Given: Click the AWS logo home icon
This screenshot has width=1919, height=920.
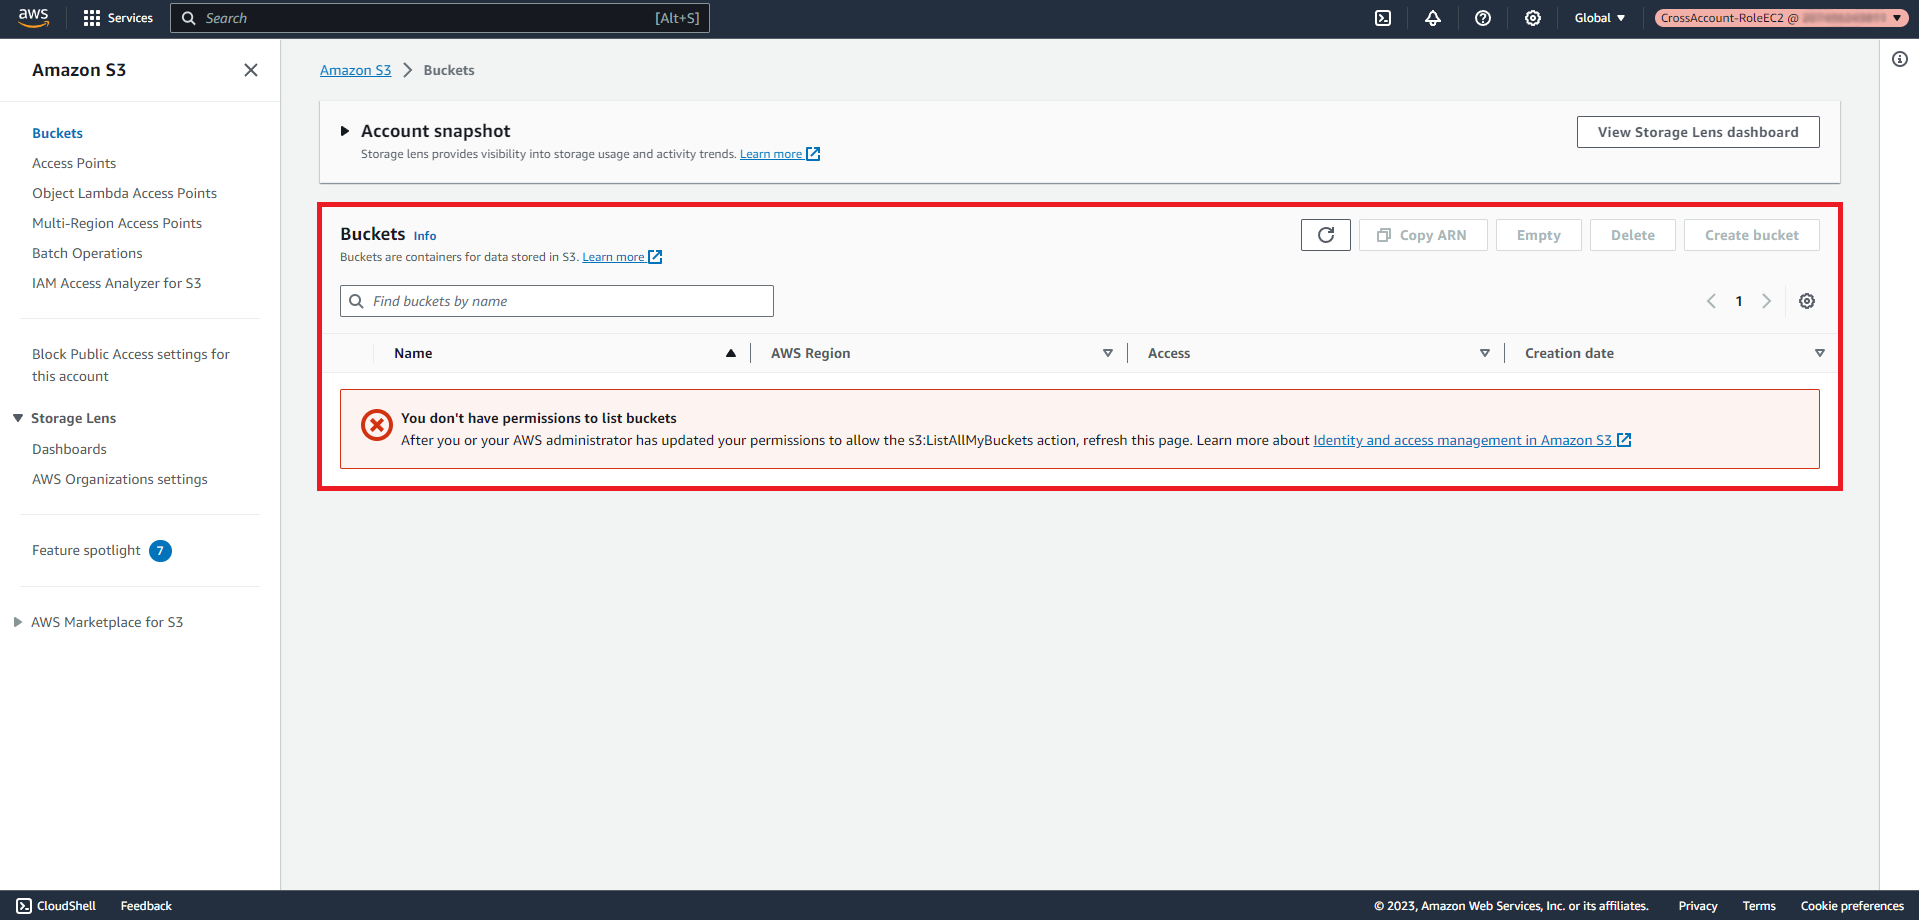Looking at the screenshot, I should (x=33, y=18).
